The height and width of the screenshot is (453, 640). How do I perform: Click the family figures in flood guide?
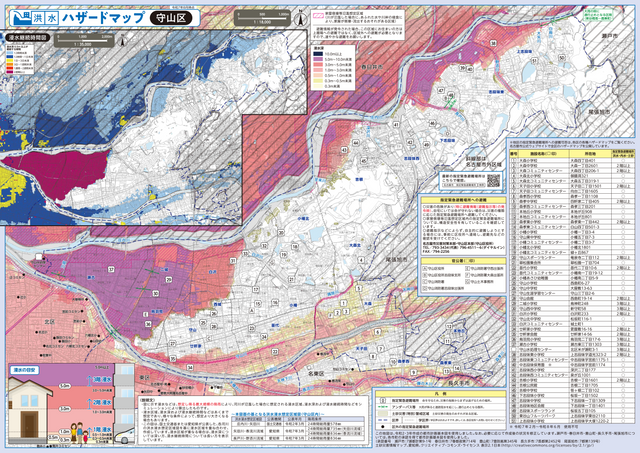click(x=78, y=433)
